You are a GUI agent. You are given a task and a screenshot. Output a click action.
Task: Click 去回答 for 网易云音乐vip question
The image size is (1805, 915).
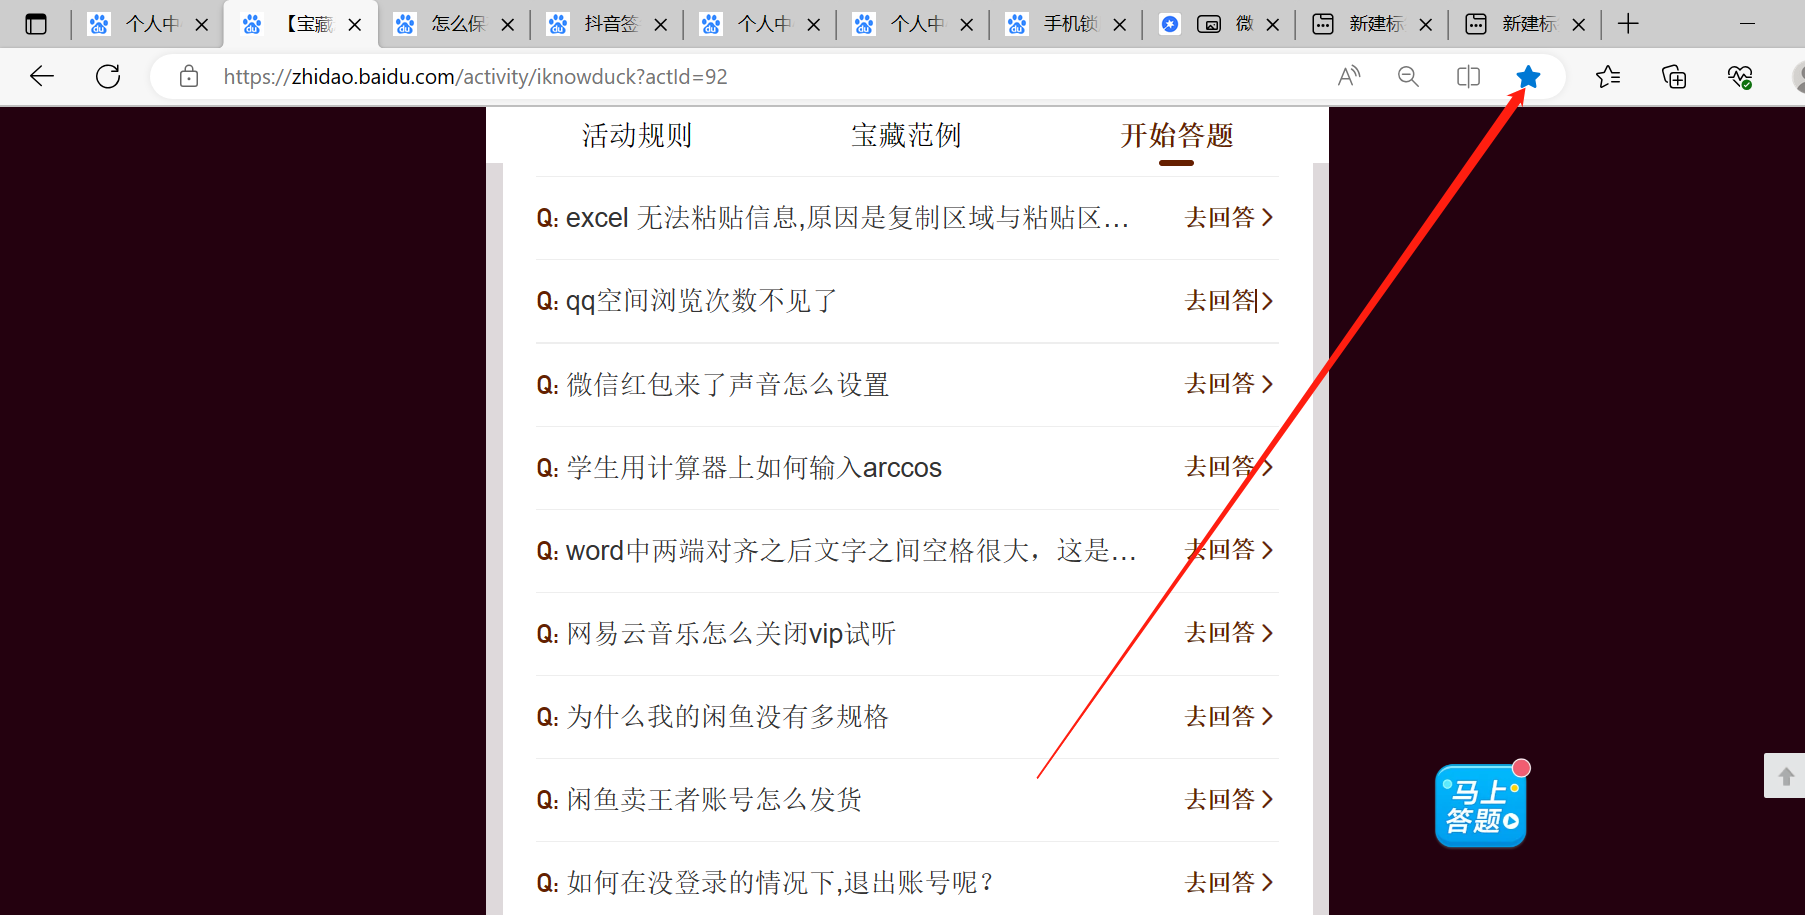[x=1229, y=632]
